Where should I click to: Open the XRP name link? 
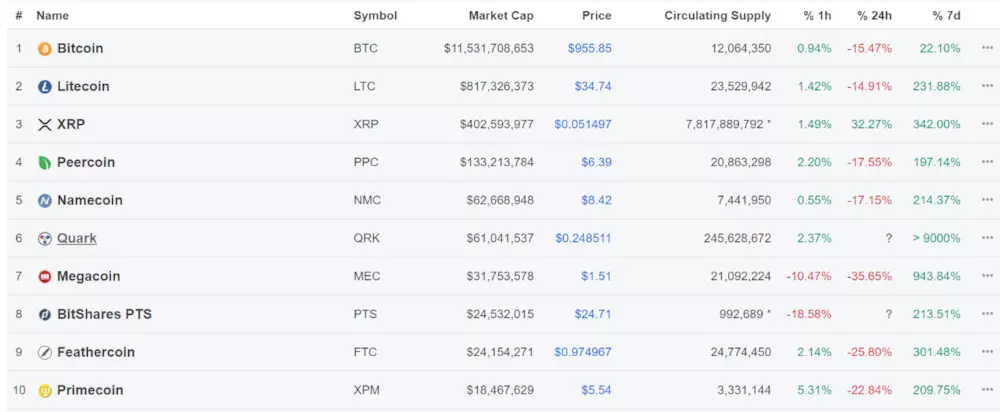tap(71, 124)
